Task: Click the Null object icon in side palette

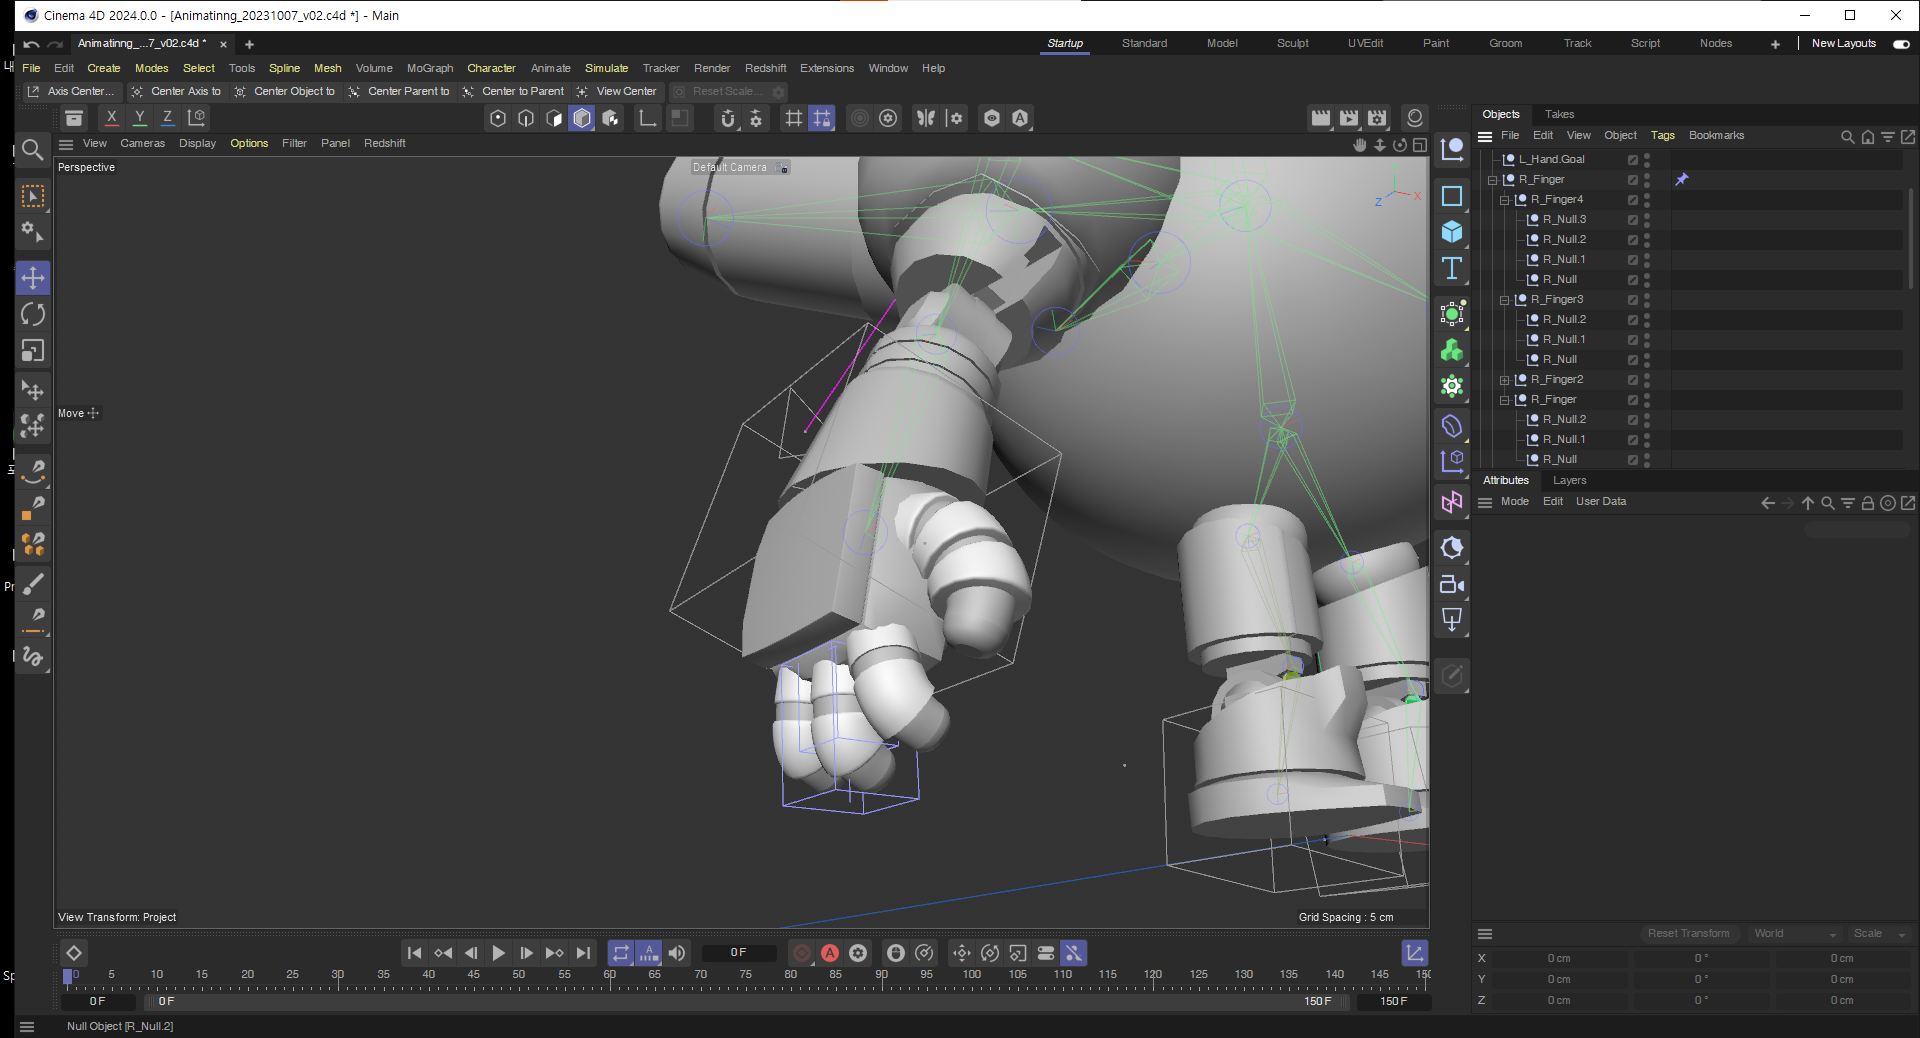Action: click(x=1452, y=151)
